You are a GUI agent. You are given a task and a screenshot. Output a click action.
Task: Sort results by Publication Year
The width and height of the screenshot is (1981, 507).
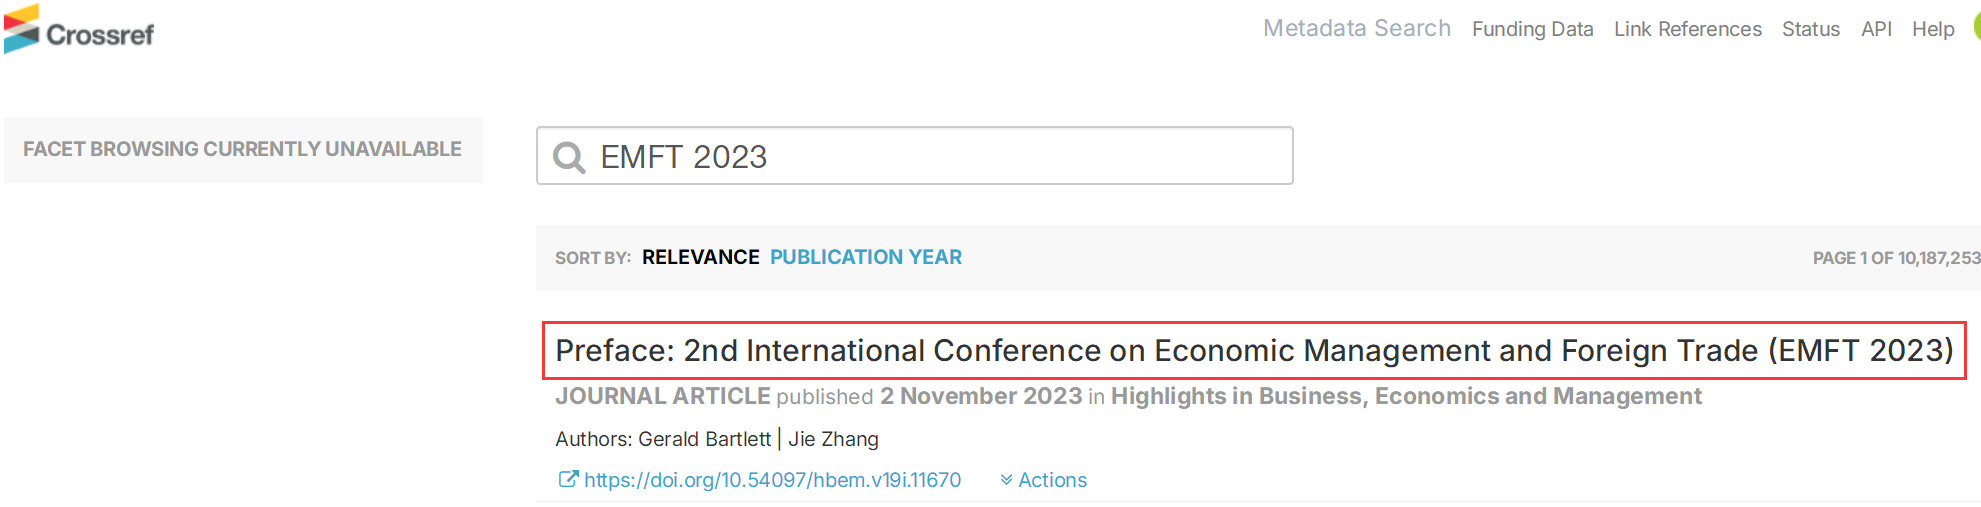(865, 257)
